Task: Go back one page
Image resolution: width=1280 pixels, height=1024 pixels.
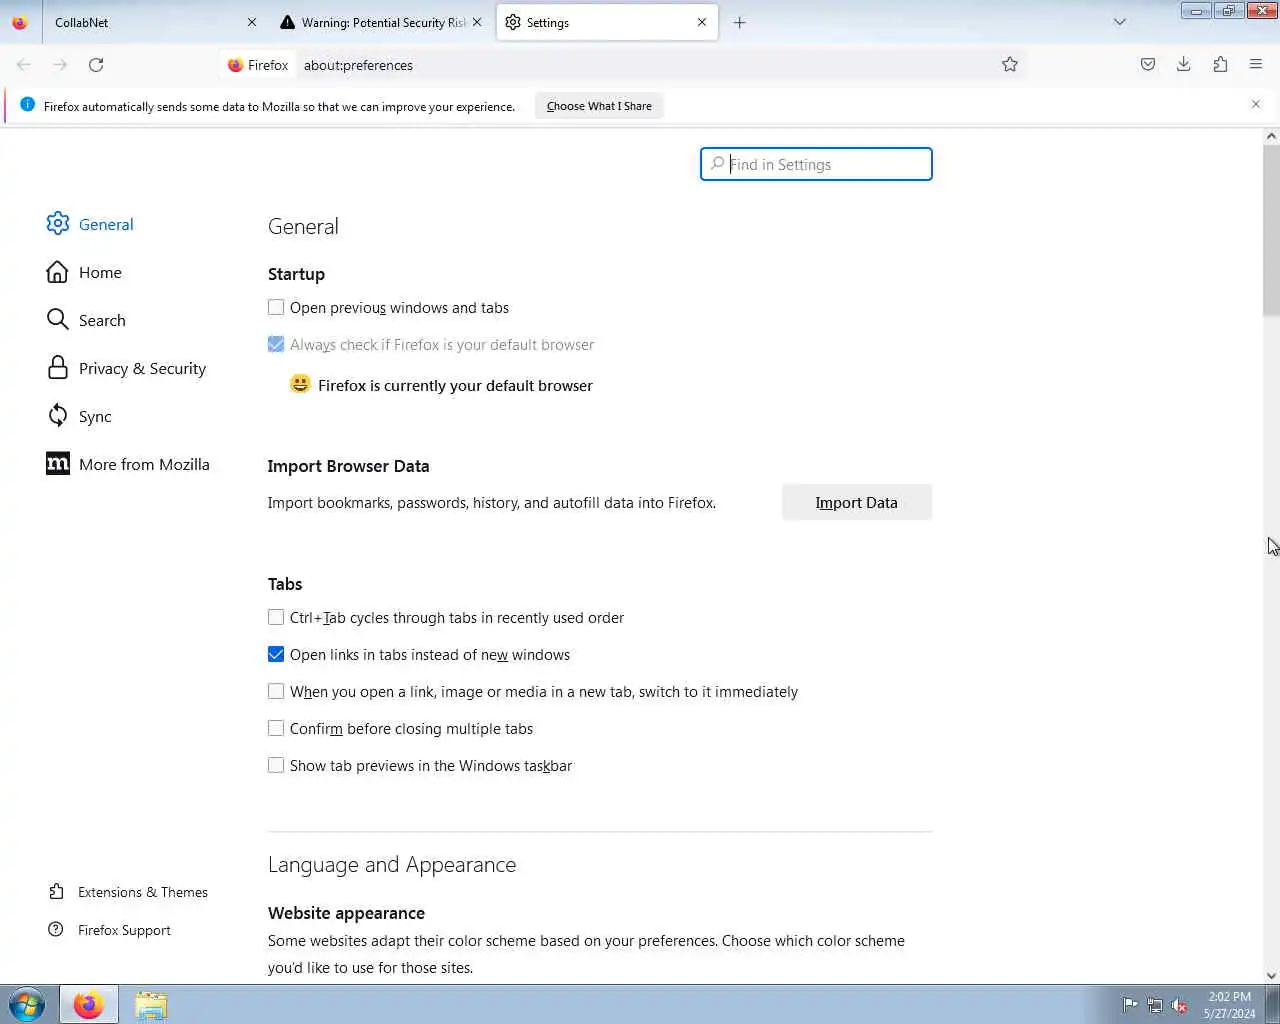Action: pos(24,65)
